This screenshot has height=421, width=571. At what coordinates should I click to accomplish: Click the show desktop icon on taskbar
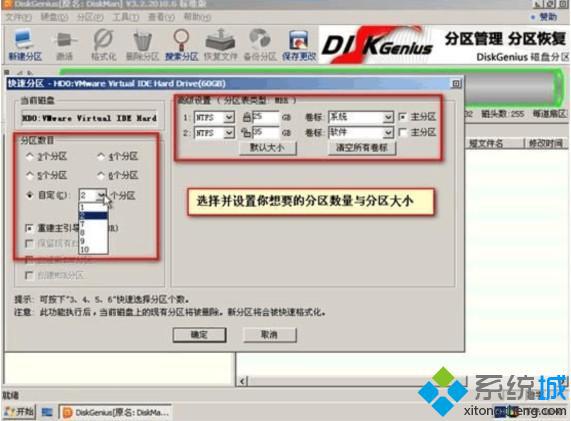pyautogui.click(x=47, y=412)
